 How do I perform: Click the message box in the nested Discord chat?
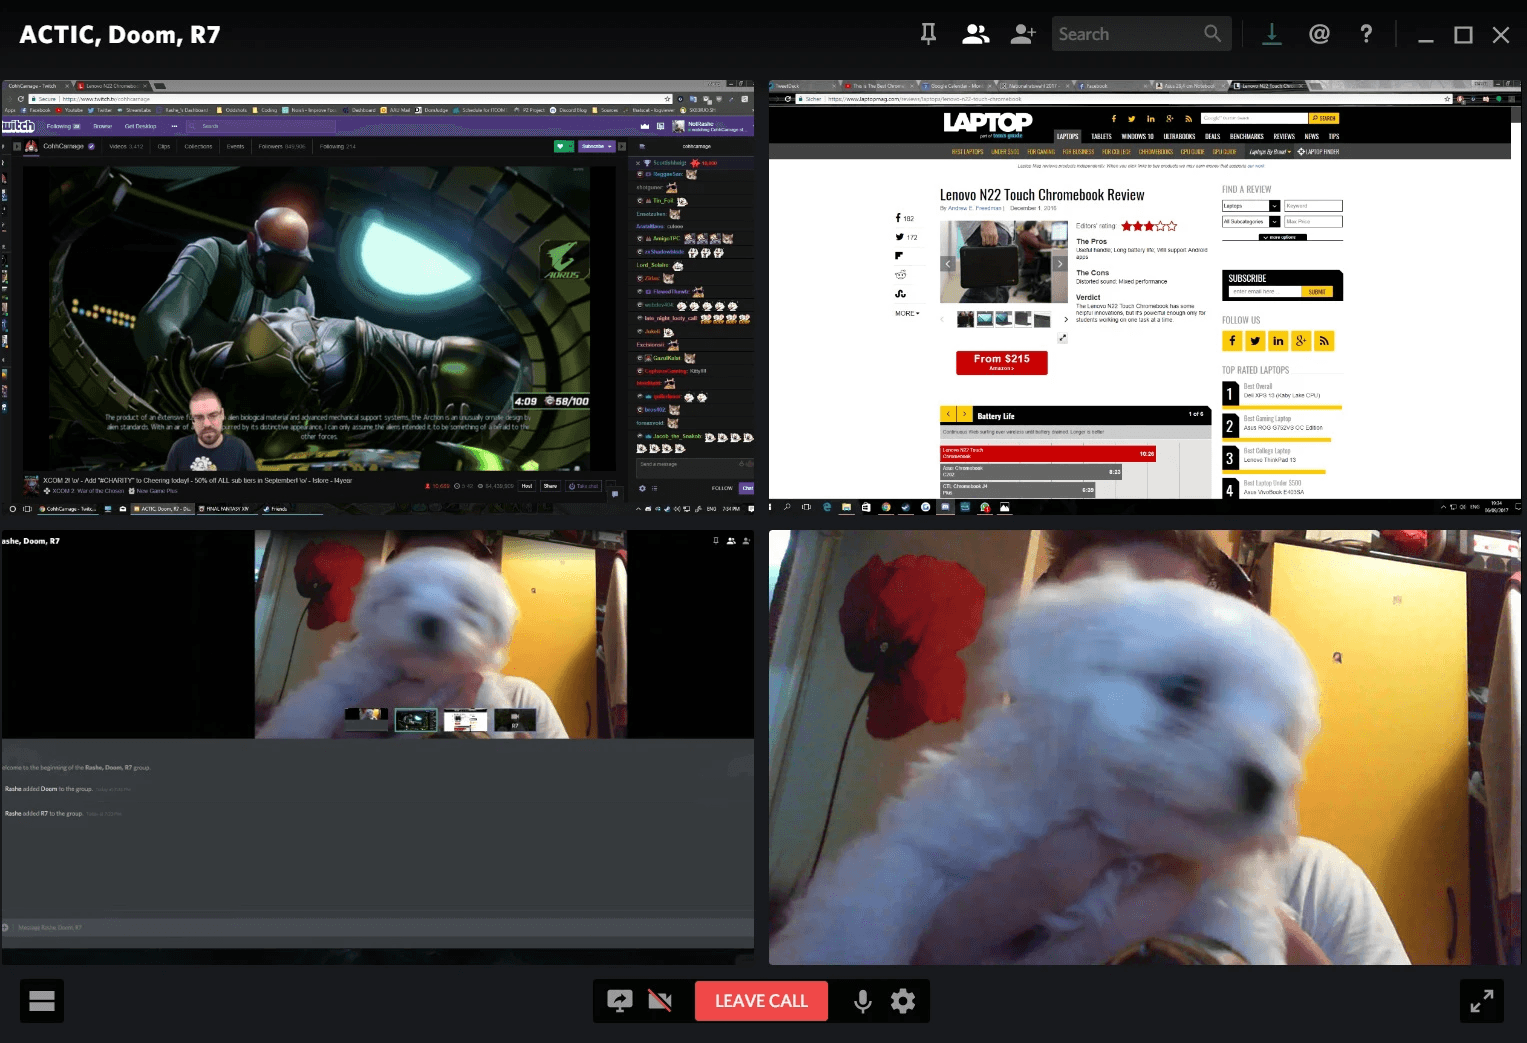378,928
